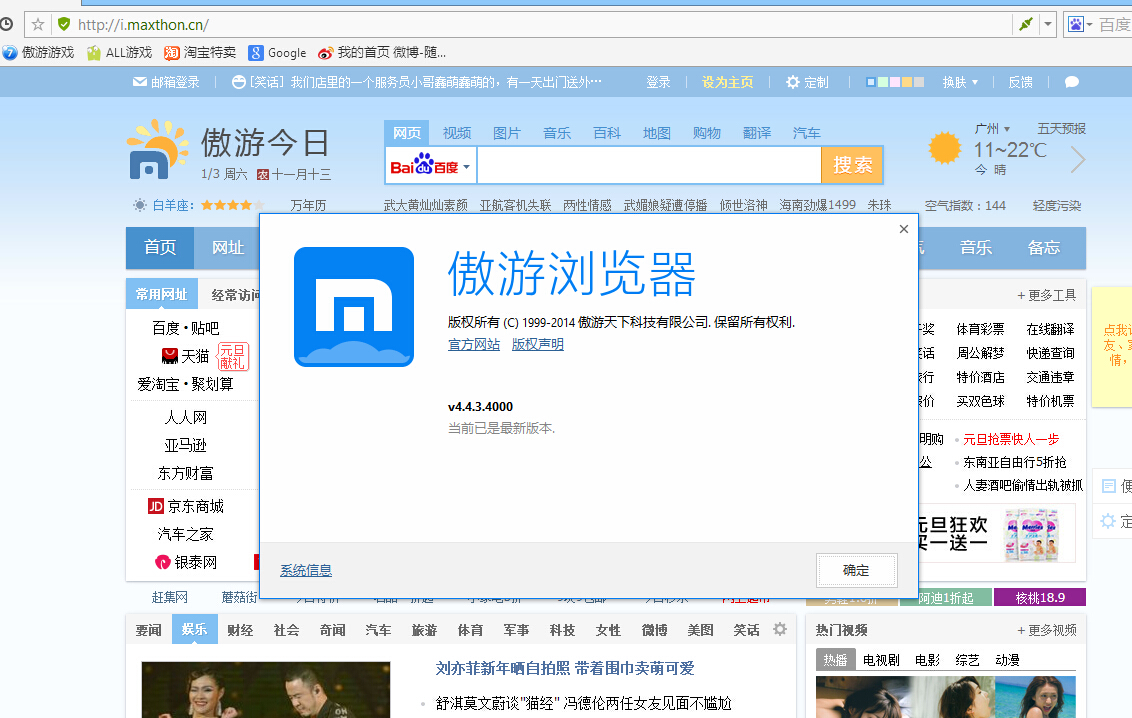Click the sunny weather icon
The width and height of the screenshot is (1132, 718).
[x=944, y=148]
